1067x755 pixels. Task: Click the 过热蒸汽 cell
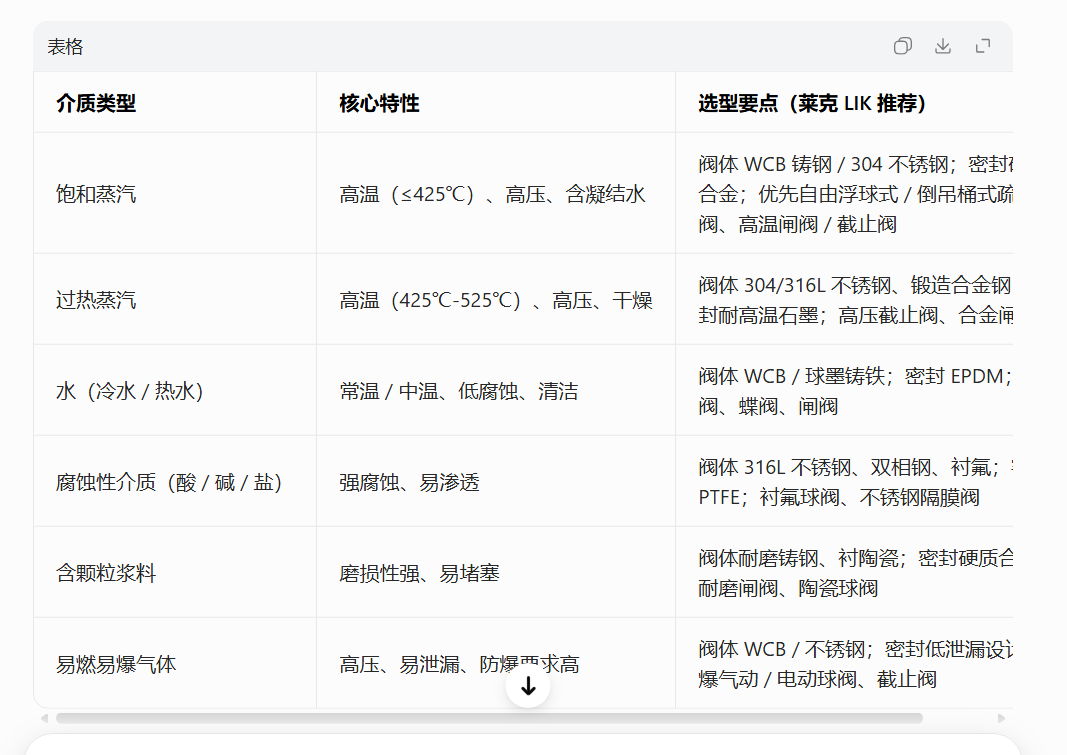(175, 300)
